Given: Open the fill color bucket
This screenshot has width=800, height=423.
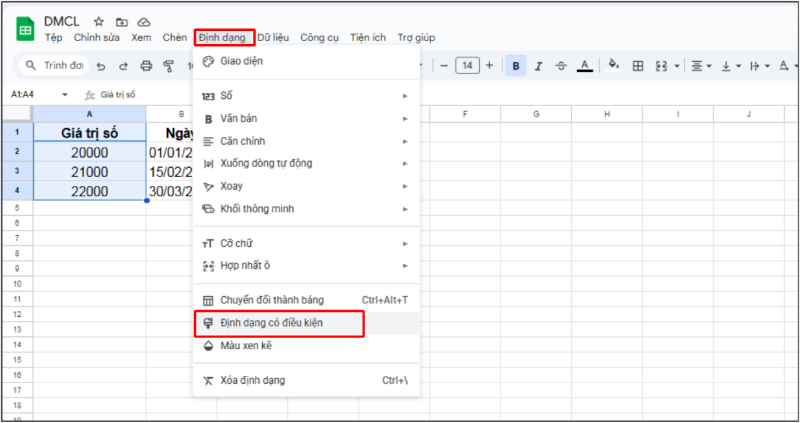Looking at the screenshot, I should click(x=614, y=65).
